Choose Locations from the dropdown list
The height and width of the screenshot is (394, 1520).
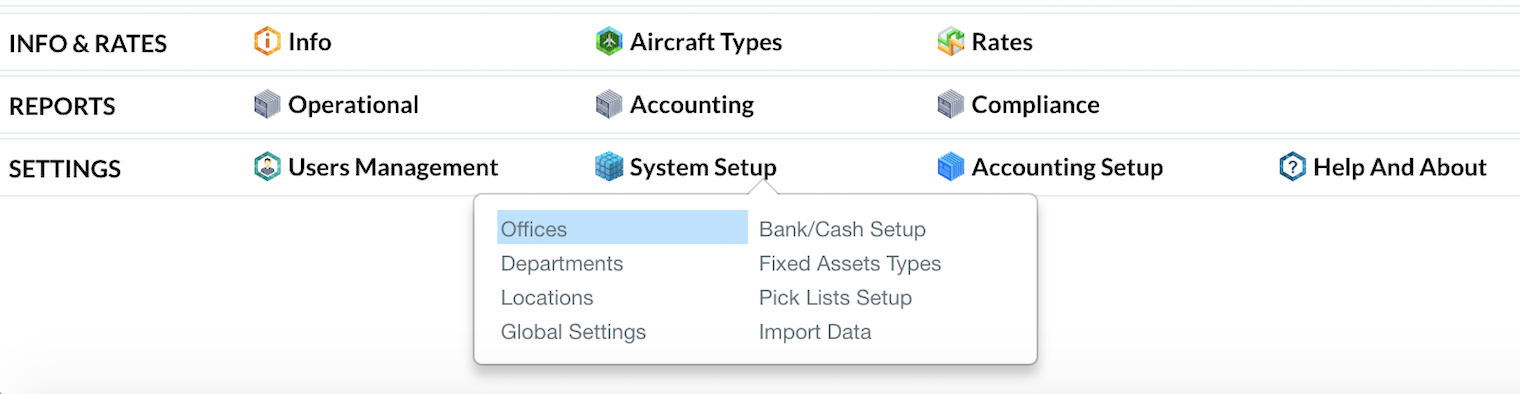(547, 297)
